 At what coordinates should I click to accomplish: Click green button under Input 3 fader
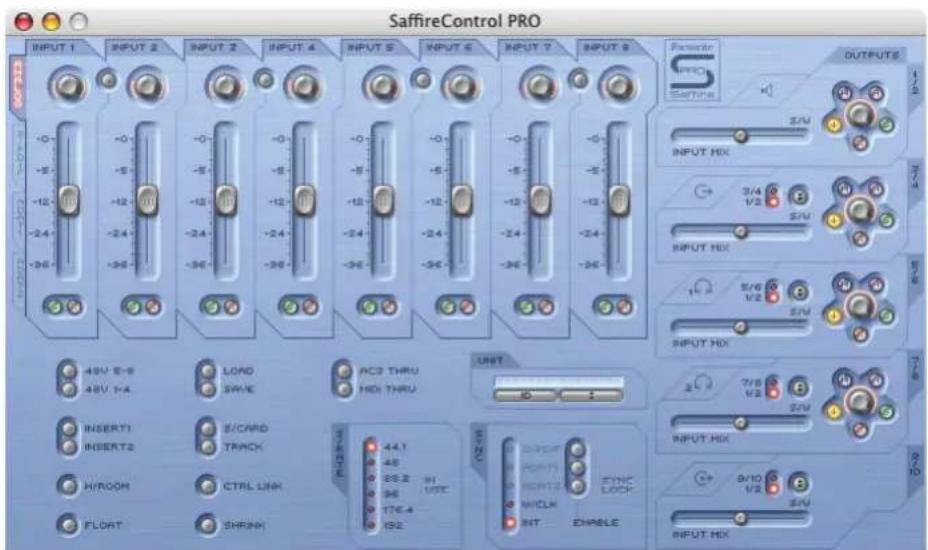click(212, 307)
